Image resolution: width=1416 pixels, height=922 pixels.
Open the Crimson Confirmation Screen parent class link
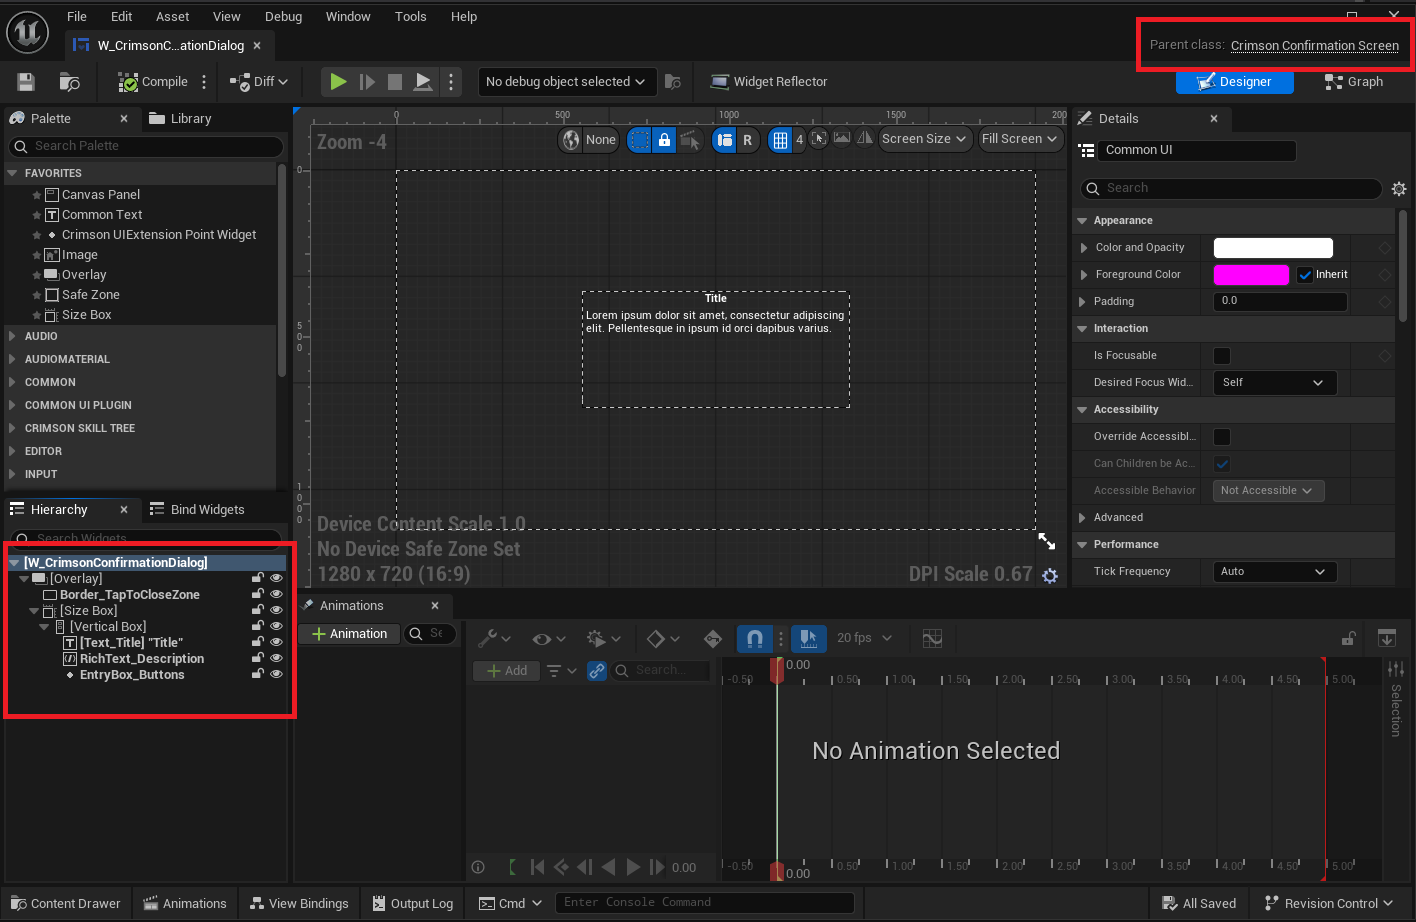(1314, 45)
